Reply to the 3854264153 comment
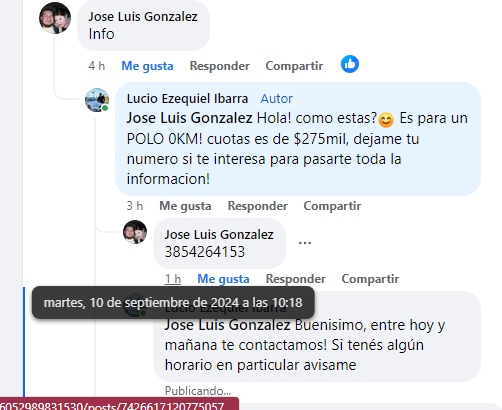This screenshot has width=502, height=410. (x=296, y=279)
